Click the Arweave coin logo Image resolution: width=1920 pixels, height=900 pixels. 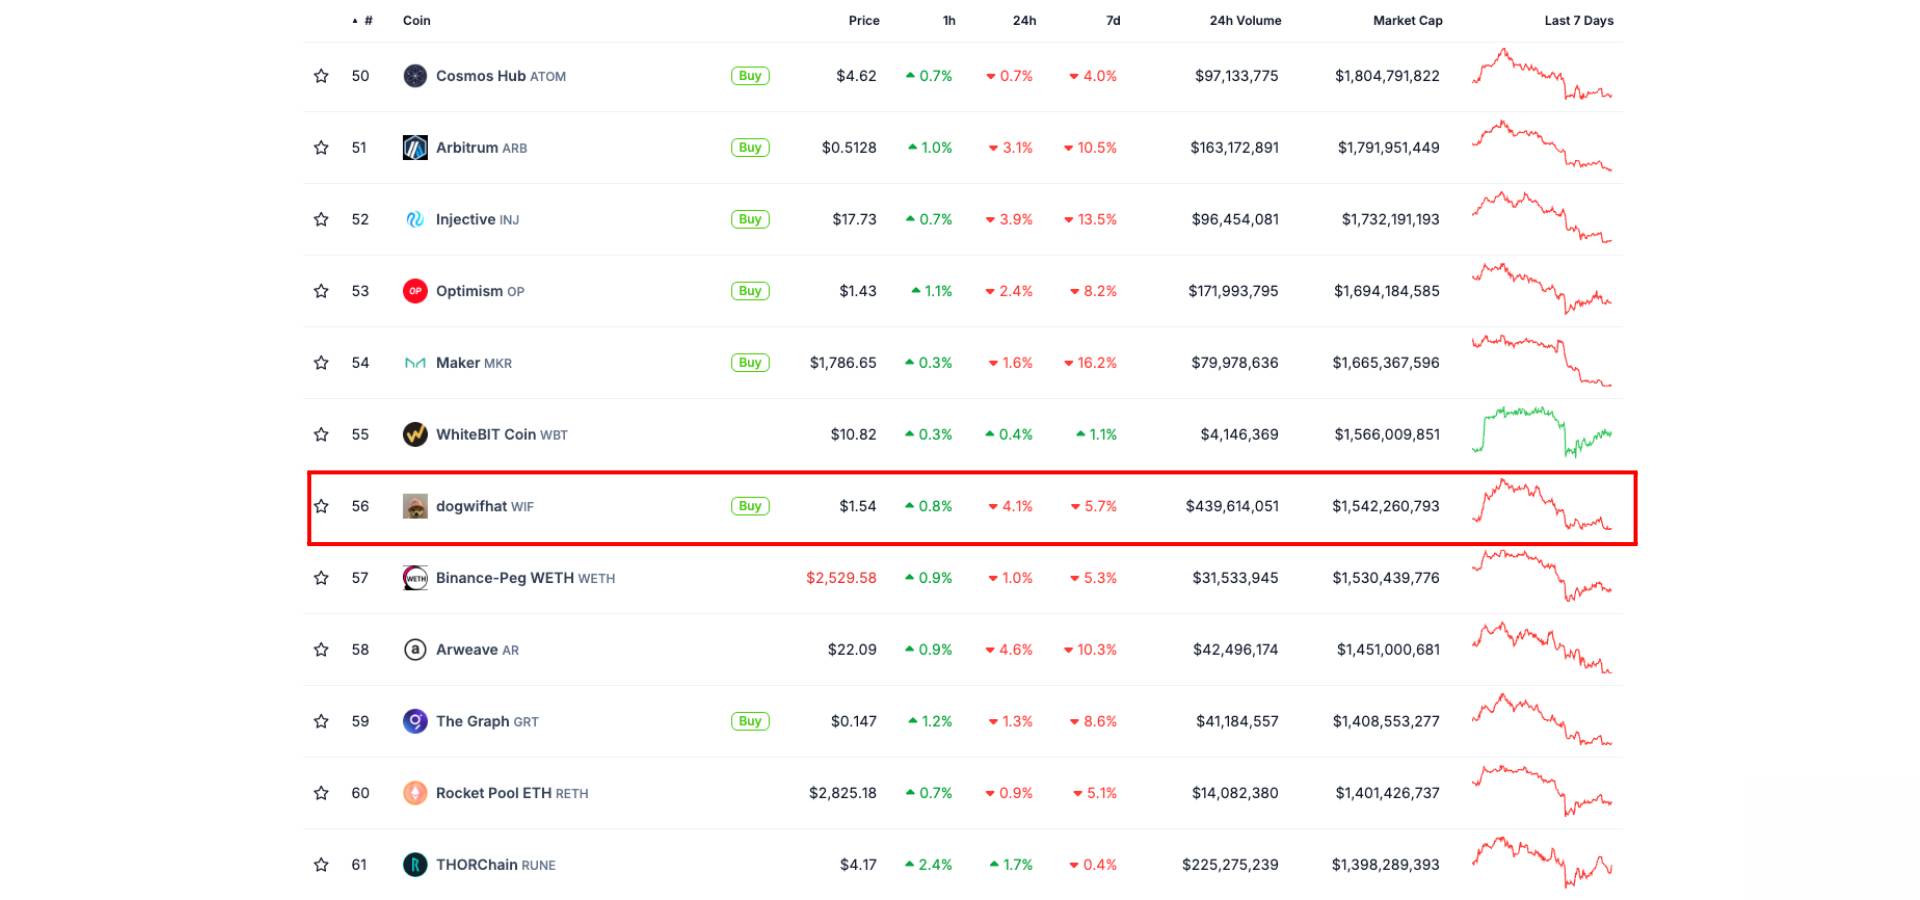(415, 650)
